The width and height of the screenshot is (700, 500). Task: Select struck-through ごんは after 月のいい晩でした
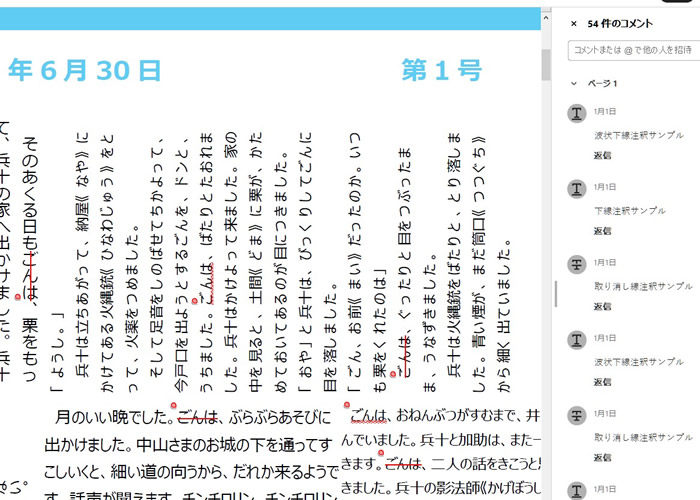197,418
